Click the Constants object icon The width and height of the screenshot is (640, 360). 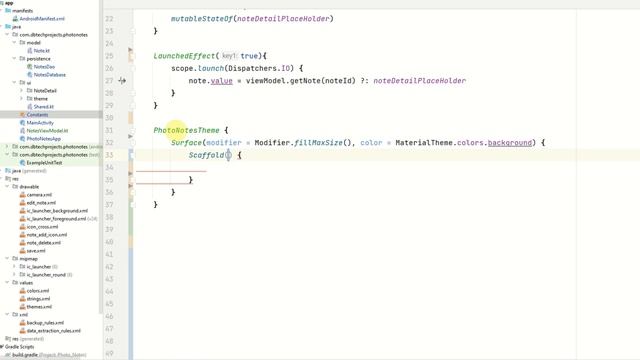(23, 115)
